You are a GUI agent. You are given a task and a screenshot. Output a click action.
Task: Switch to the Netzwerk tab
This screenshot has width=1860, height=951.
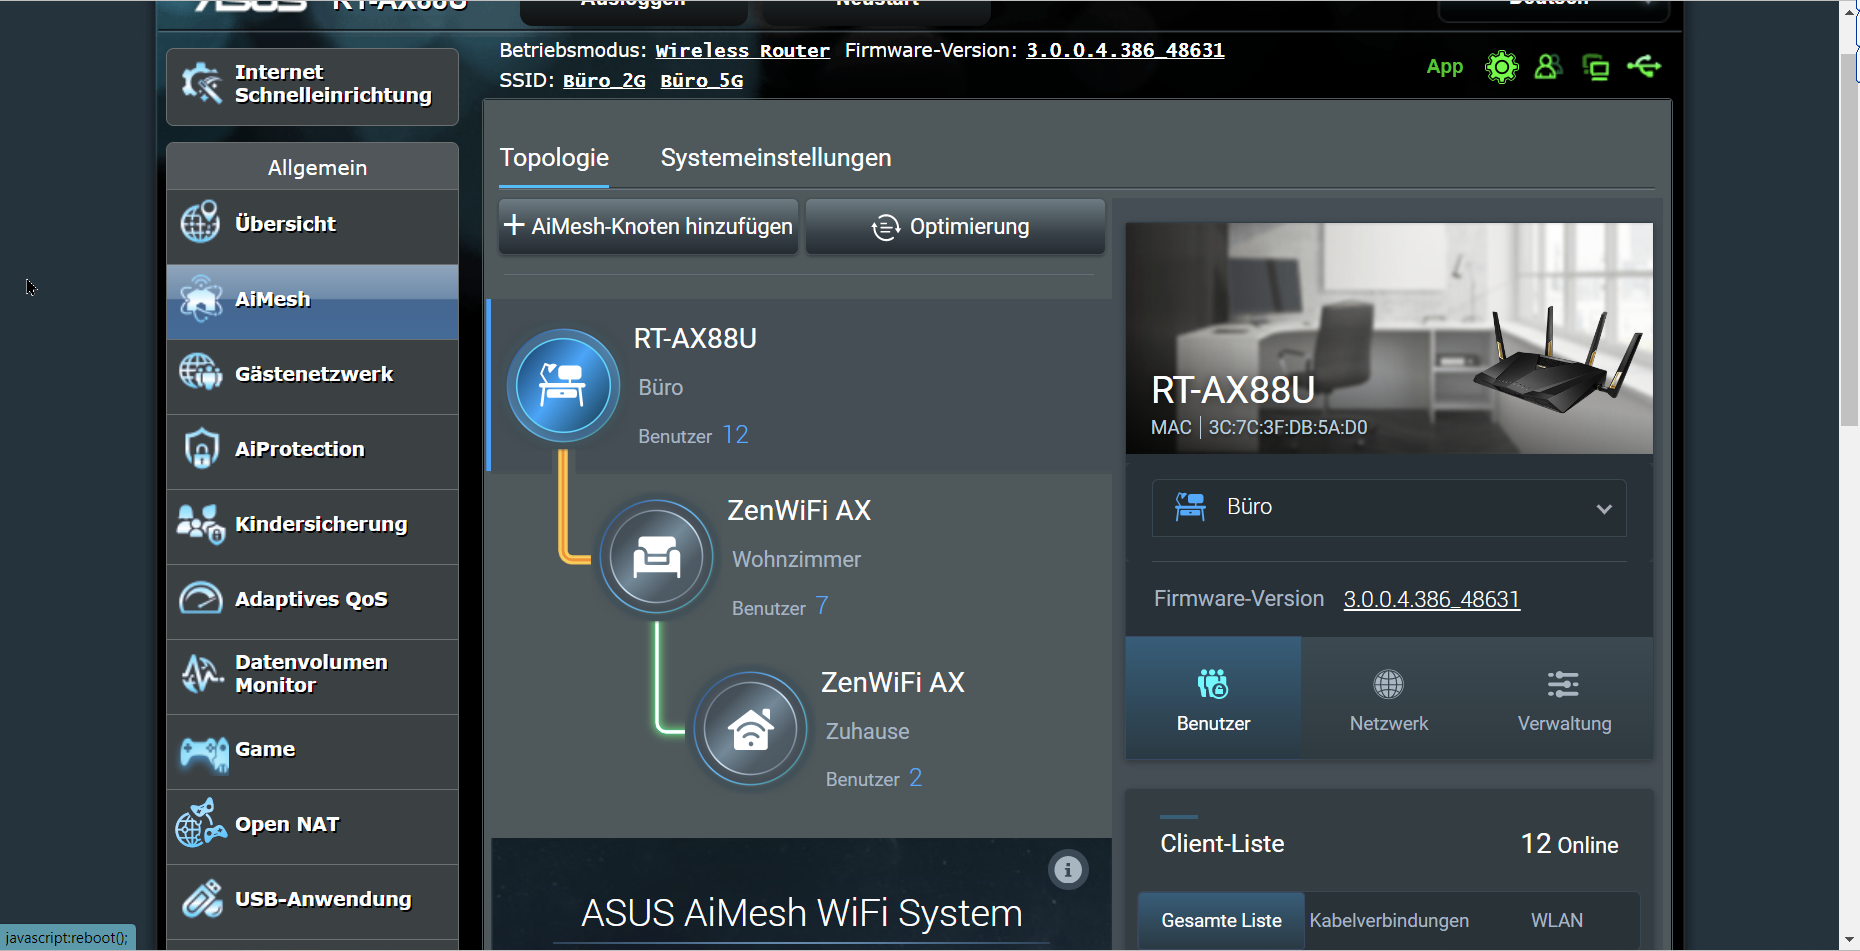(1389, 699)
